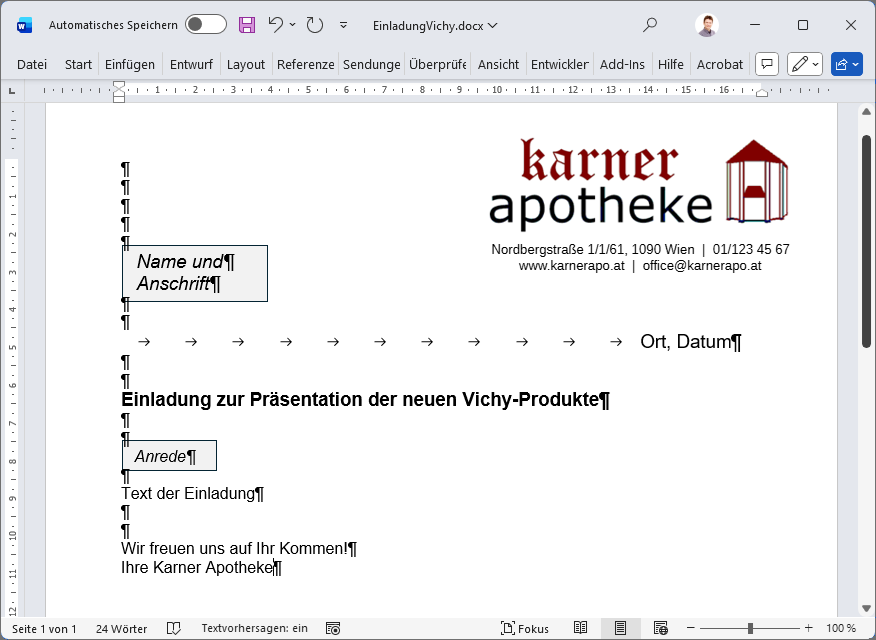
Task: Switch to Read Mode view icon
Action: tap(580, 628)
